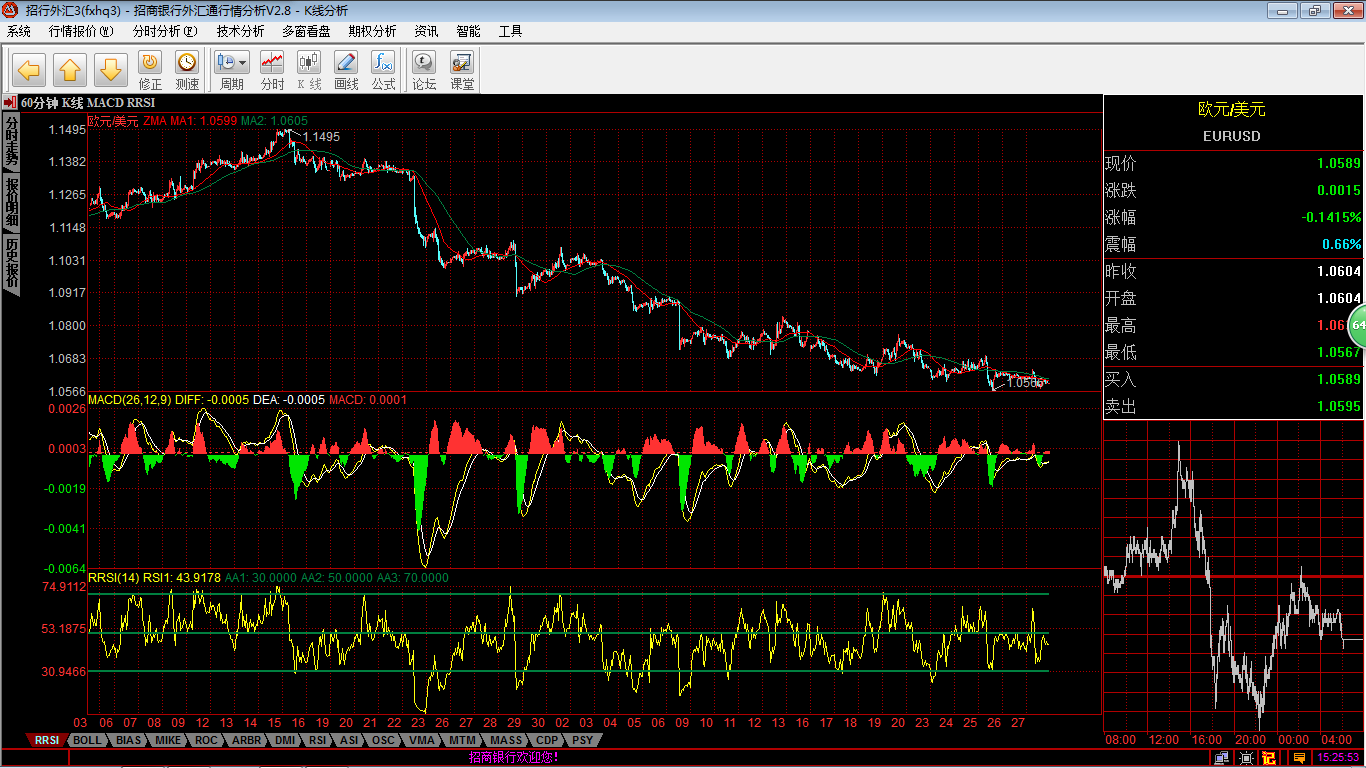
Task: Click the network connection status icon
Action: tap(1221, 758)
